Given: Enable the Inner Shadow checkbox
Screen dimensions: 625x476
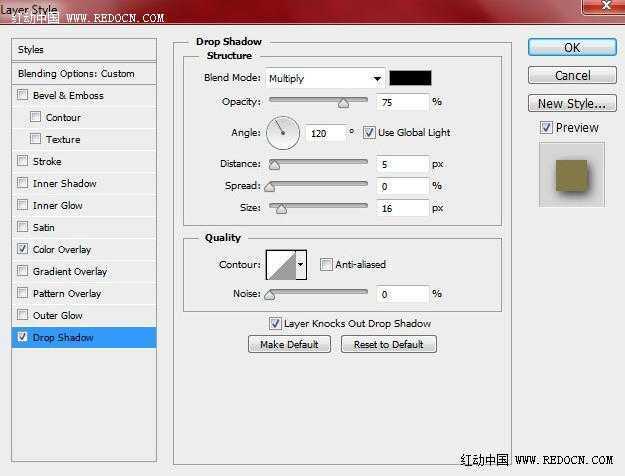Looking at the screenshot, I should pyautogui.click(x=23, y=183).
